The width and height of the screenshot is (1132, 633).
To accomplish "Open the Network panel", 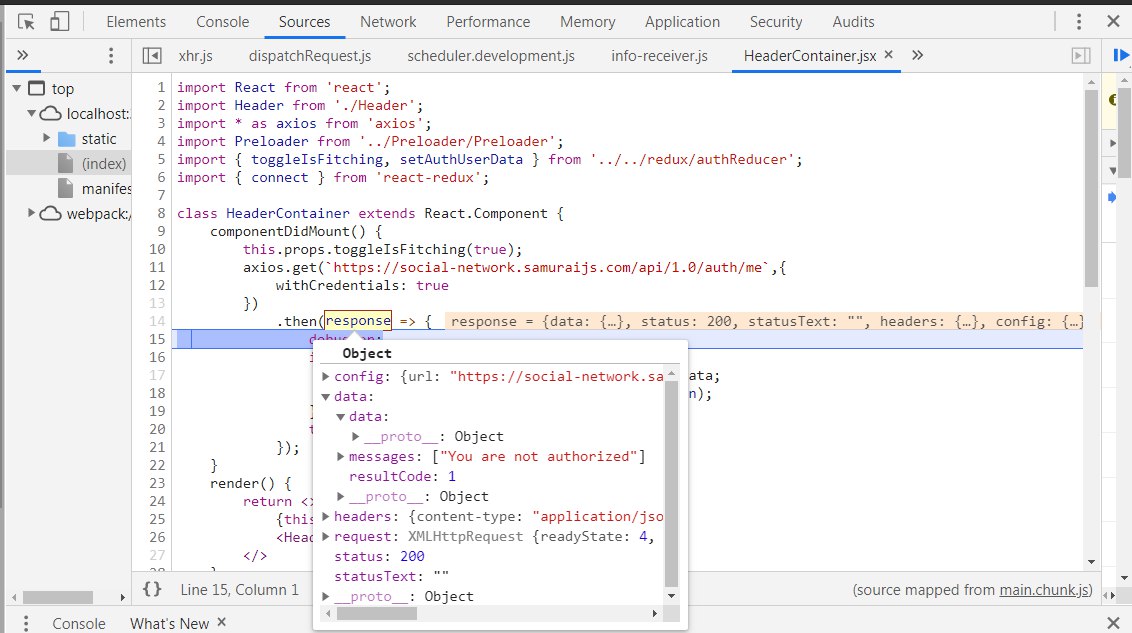I will (x=388, y=22).
